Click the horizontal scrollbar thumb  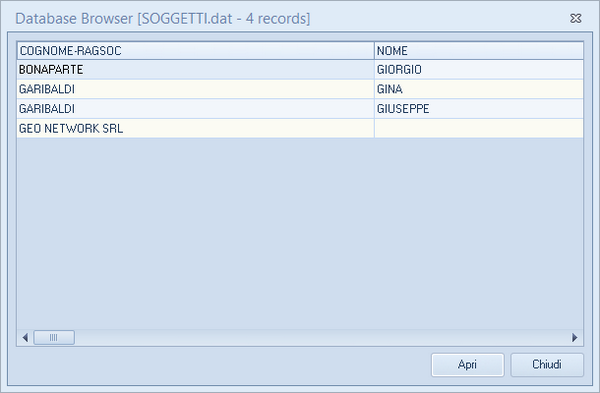coord(54,338)
